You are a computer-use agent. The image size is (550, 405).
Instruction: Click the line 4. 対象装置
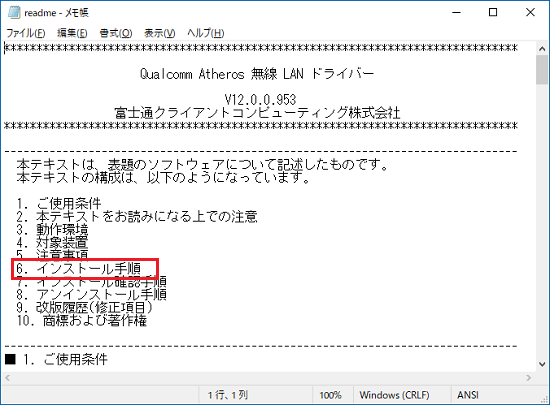coord(52,243)
